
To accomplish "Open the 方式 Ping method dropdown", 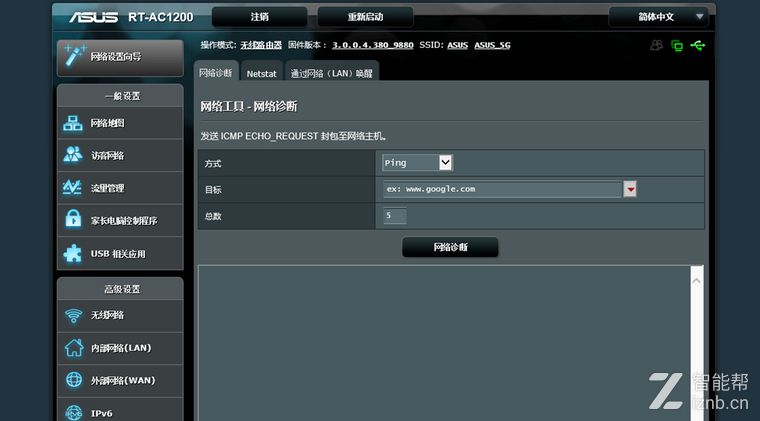I will [x=417, y=163].
